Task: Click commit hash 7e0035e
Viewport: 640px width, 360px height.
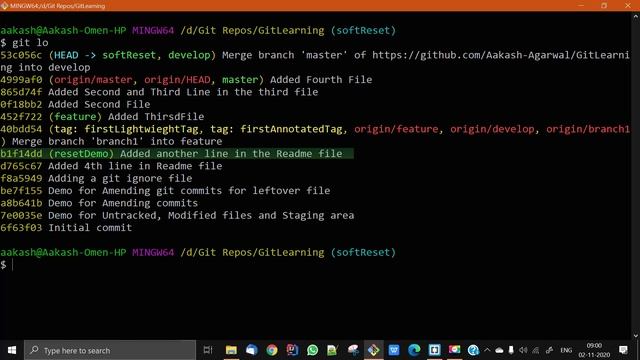Action: click(21, 215)
